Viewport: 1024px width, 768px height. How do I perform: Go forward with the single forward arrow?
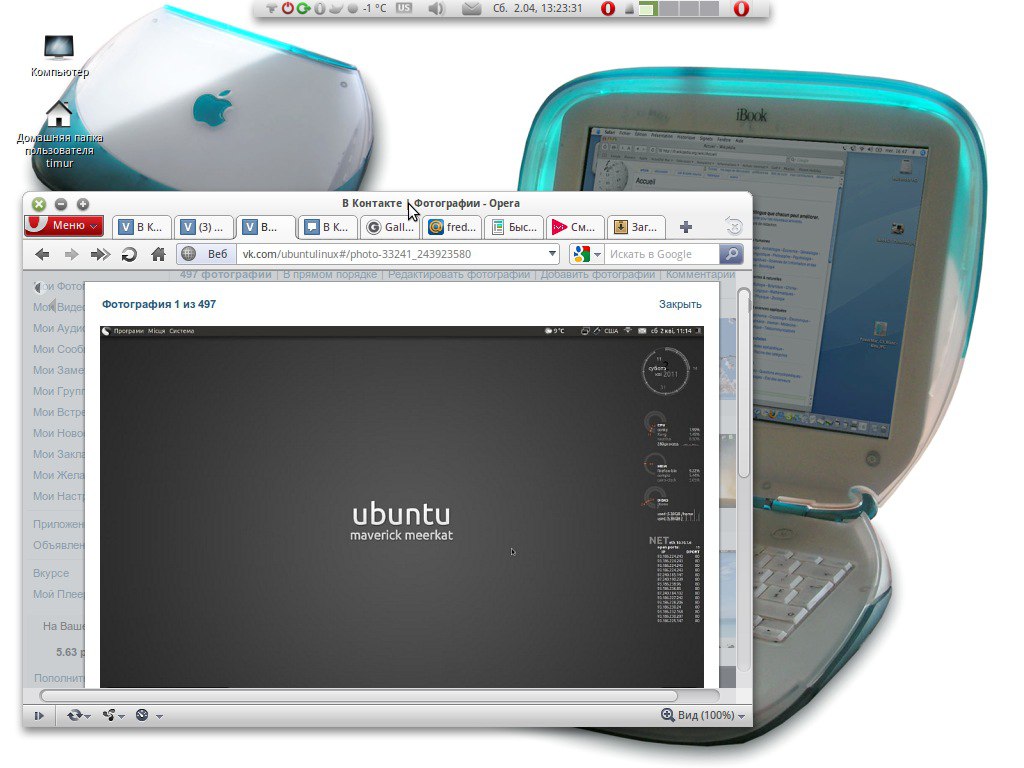(x=71, y=254)
